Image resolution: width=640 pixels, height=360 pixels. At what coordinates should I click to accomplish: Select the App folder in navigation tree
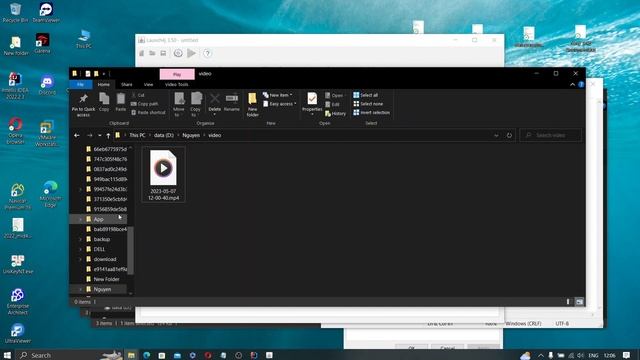(98, 219)
